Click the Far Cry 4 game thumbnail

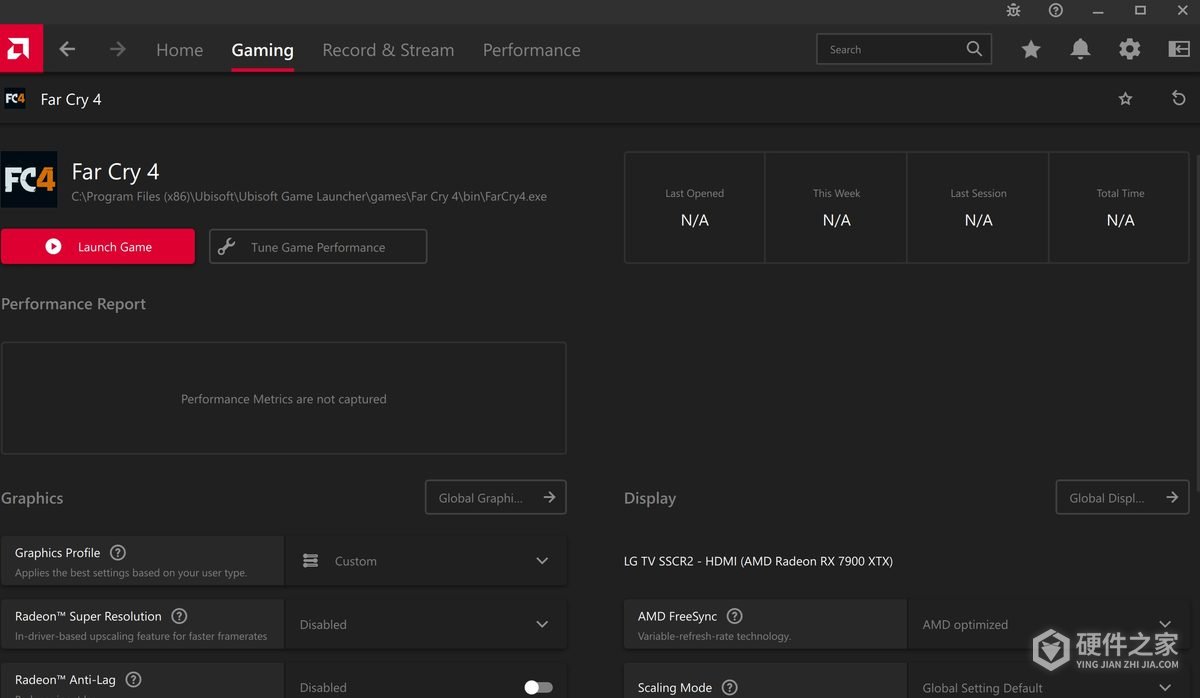(x=29, y=179)
